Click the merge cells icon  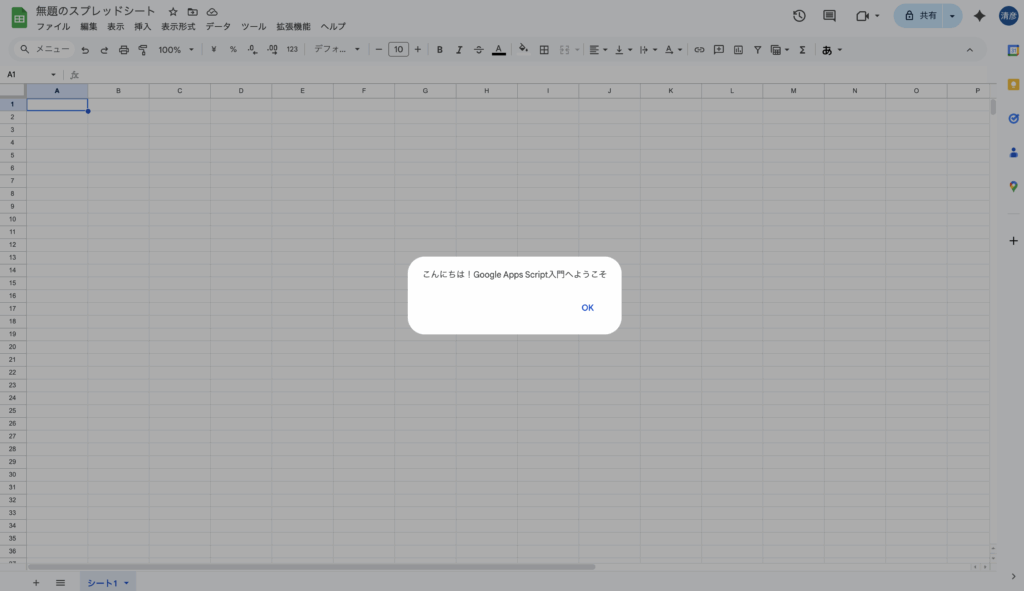pyautogui.click(x=564, y=50)
